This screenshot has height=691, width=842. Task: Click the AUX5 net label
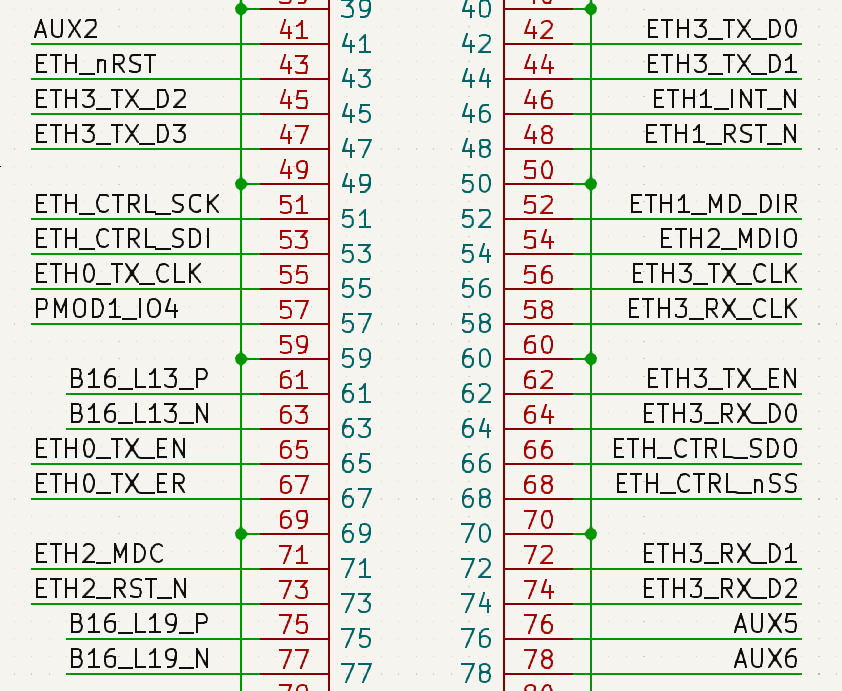pyautogui.click(x=766, y=624)
